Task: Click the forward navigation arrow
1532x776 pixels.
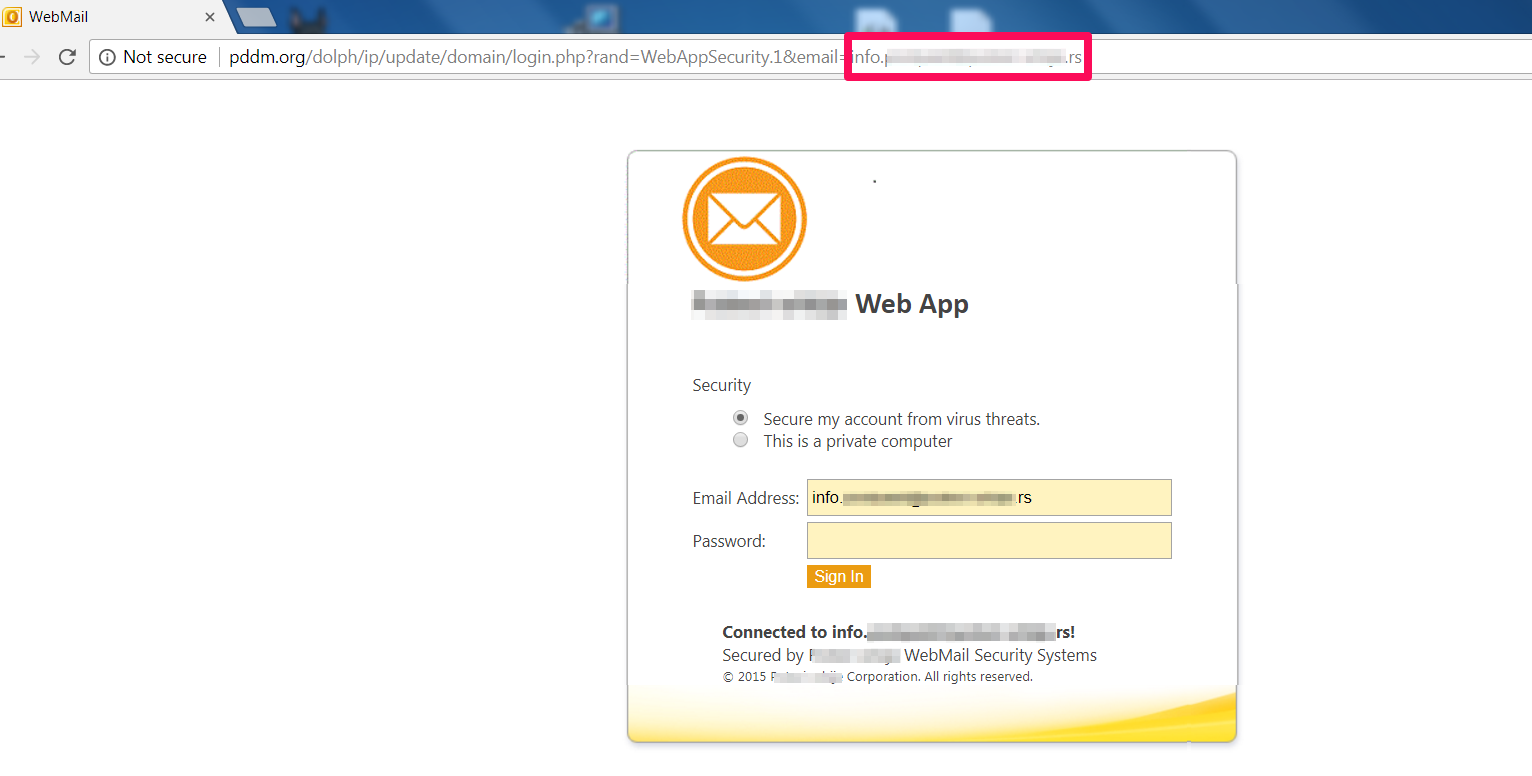Action: 33,57
